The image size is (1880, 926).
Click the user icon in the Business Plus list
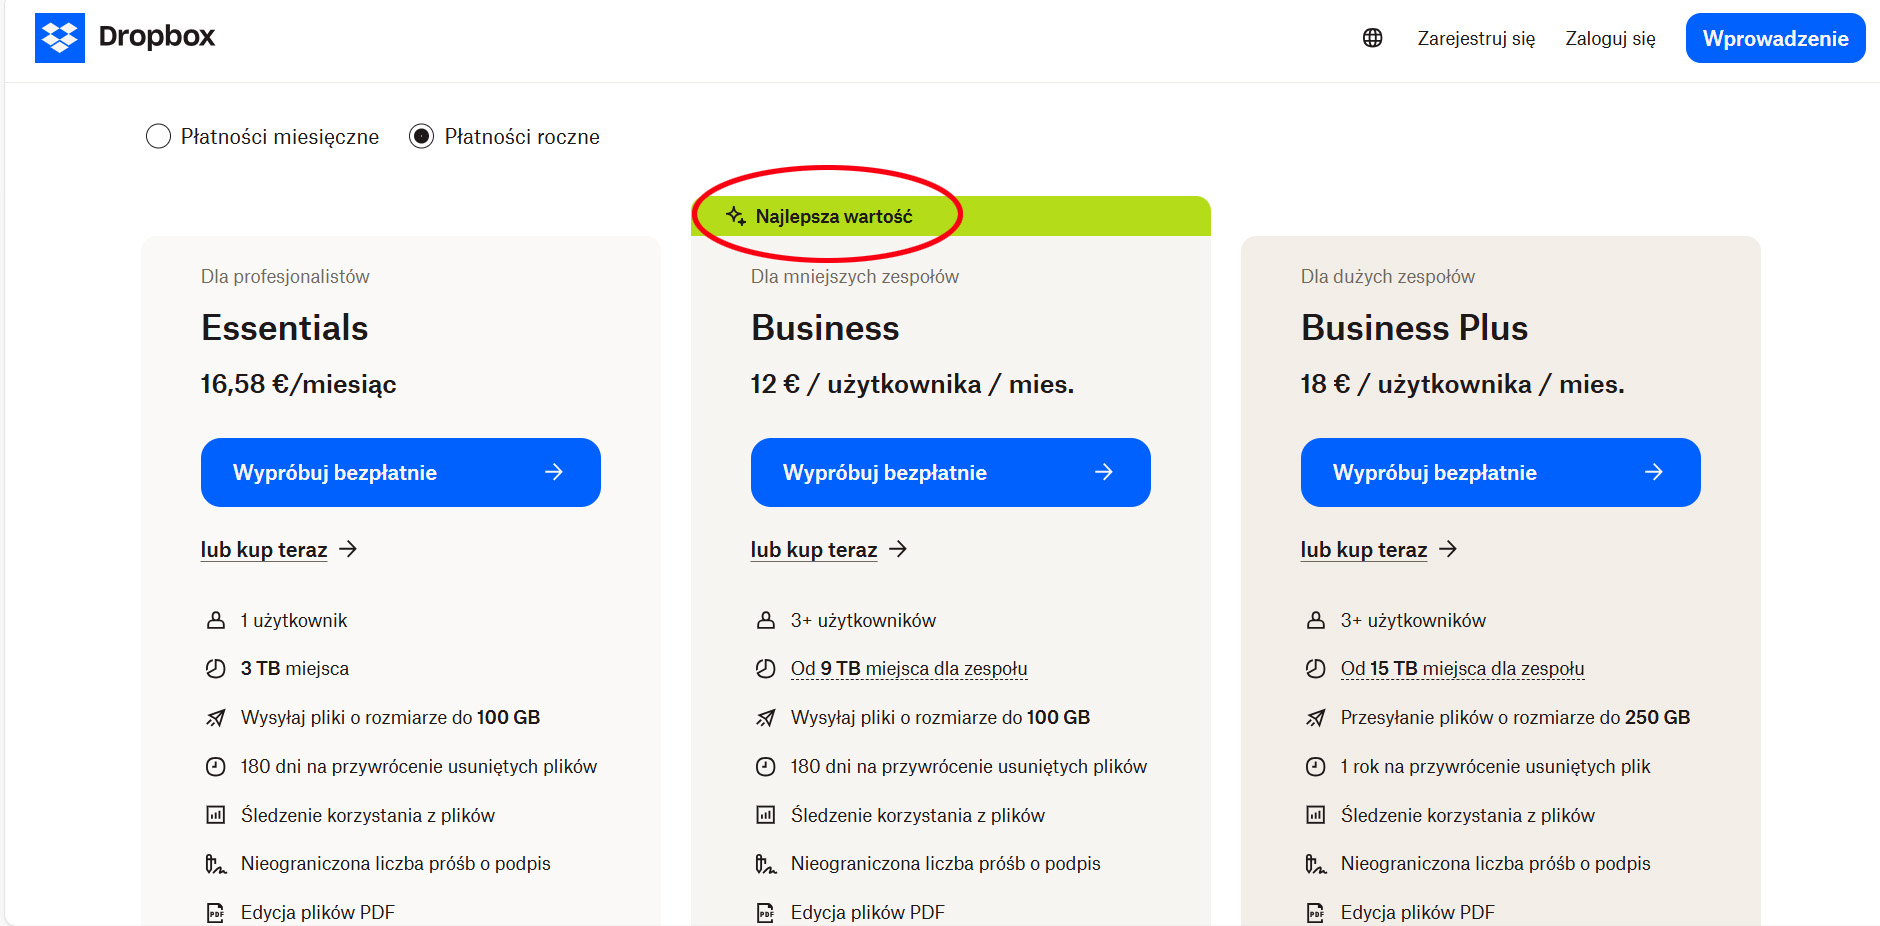coord(1316,620)
